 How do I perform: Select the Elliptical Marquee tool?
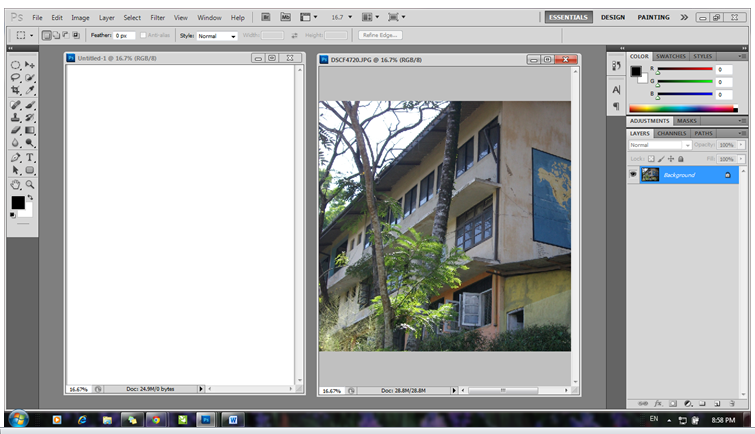(x=15, y=65)
